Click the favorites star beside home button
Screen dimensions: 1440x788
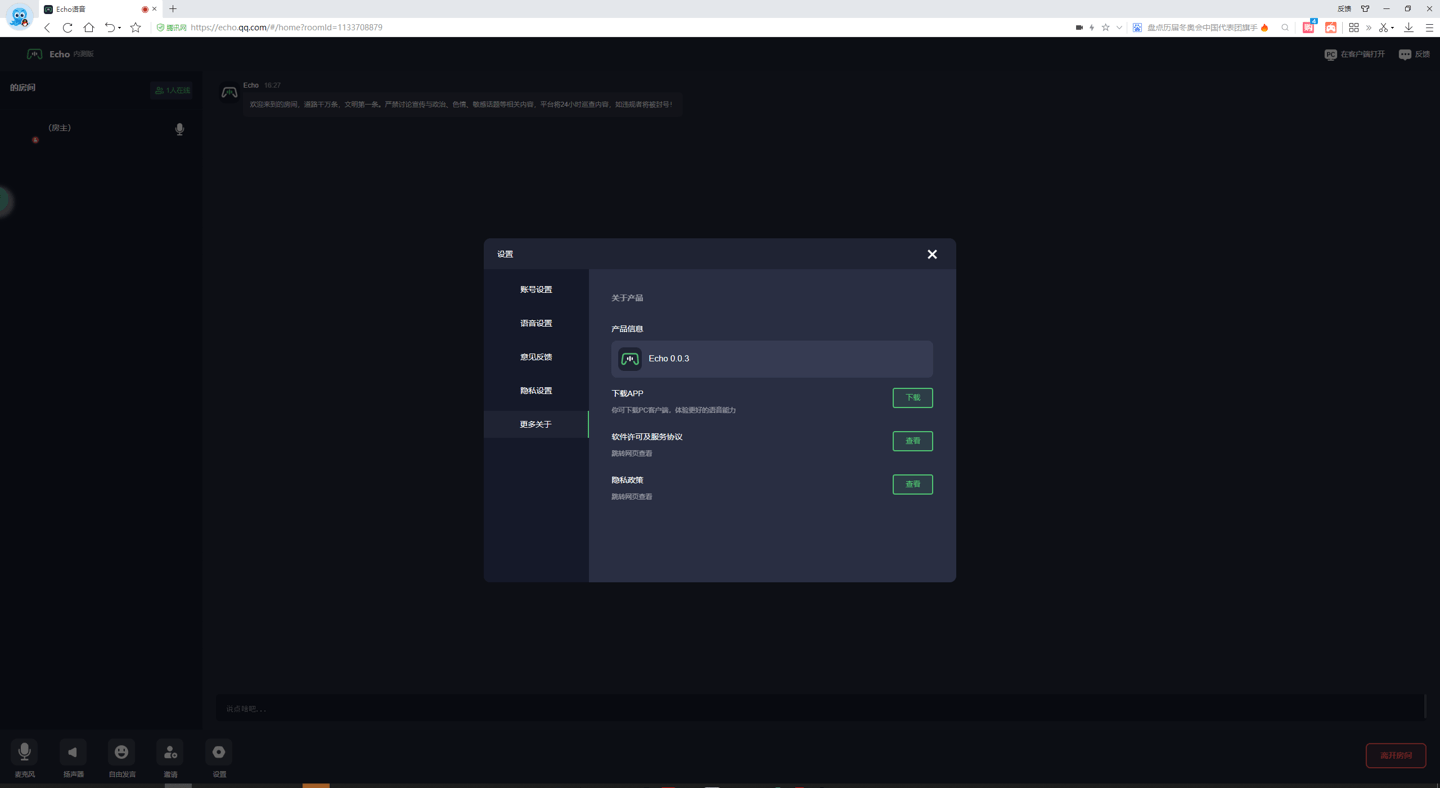[136, 28]
